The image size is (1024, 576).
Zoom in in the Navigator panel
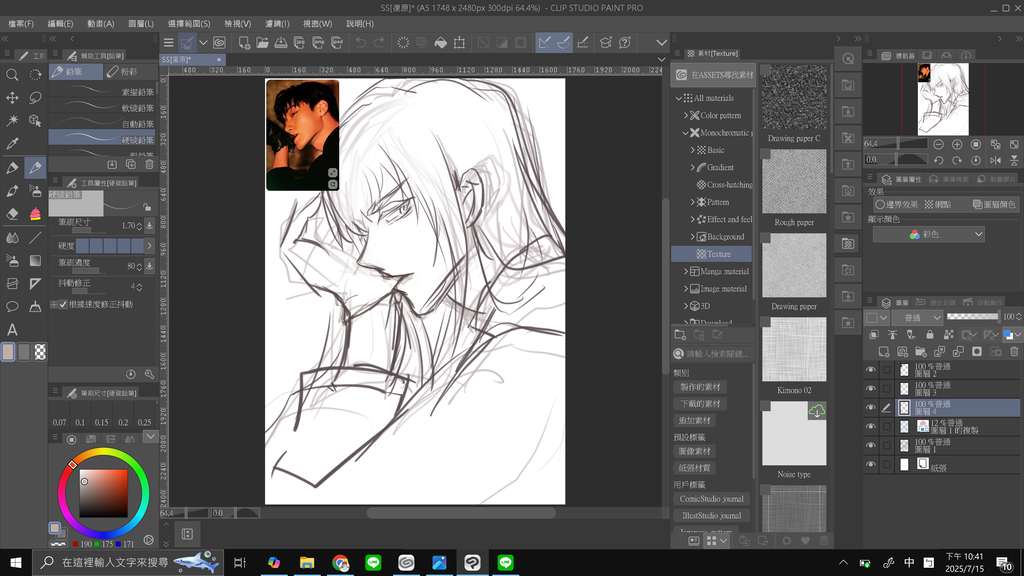click(957, 144)
